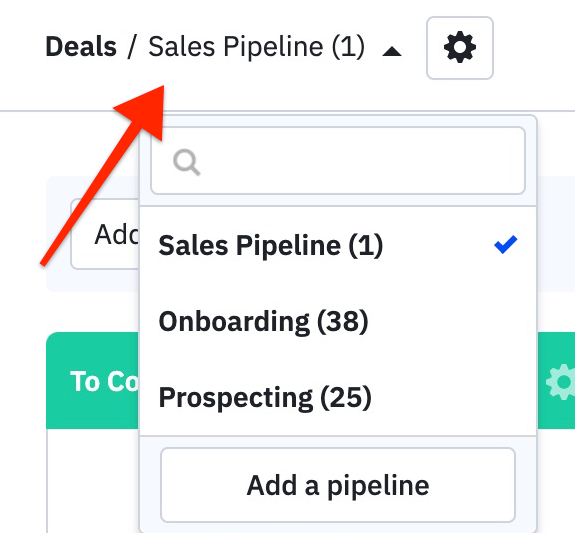Click the Add a pipeline button
This screenshot has width=575, height=533.
(x=338, y=485)
